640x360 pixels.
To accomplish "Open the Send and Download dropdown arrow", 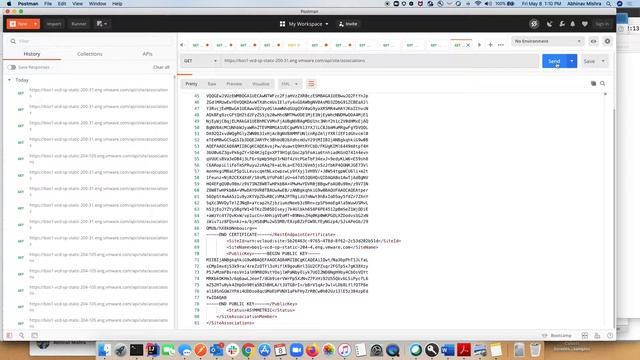I will pyautogui.click(x=572, y=61).
